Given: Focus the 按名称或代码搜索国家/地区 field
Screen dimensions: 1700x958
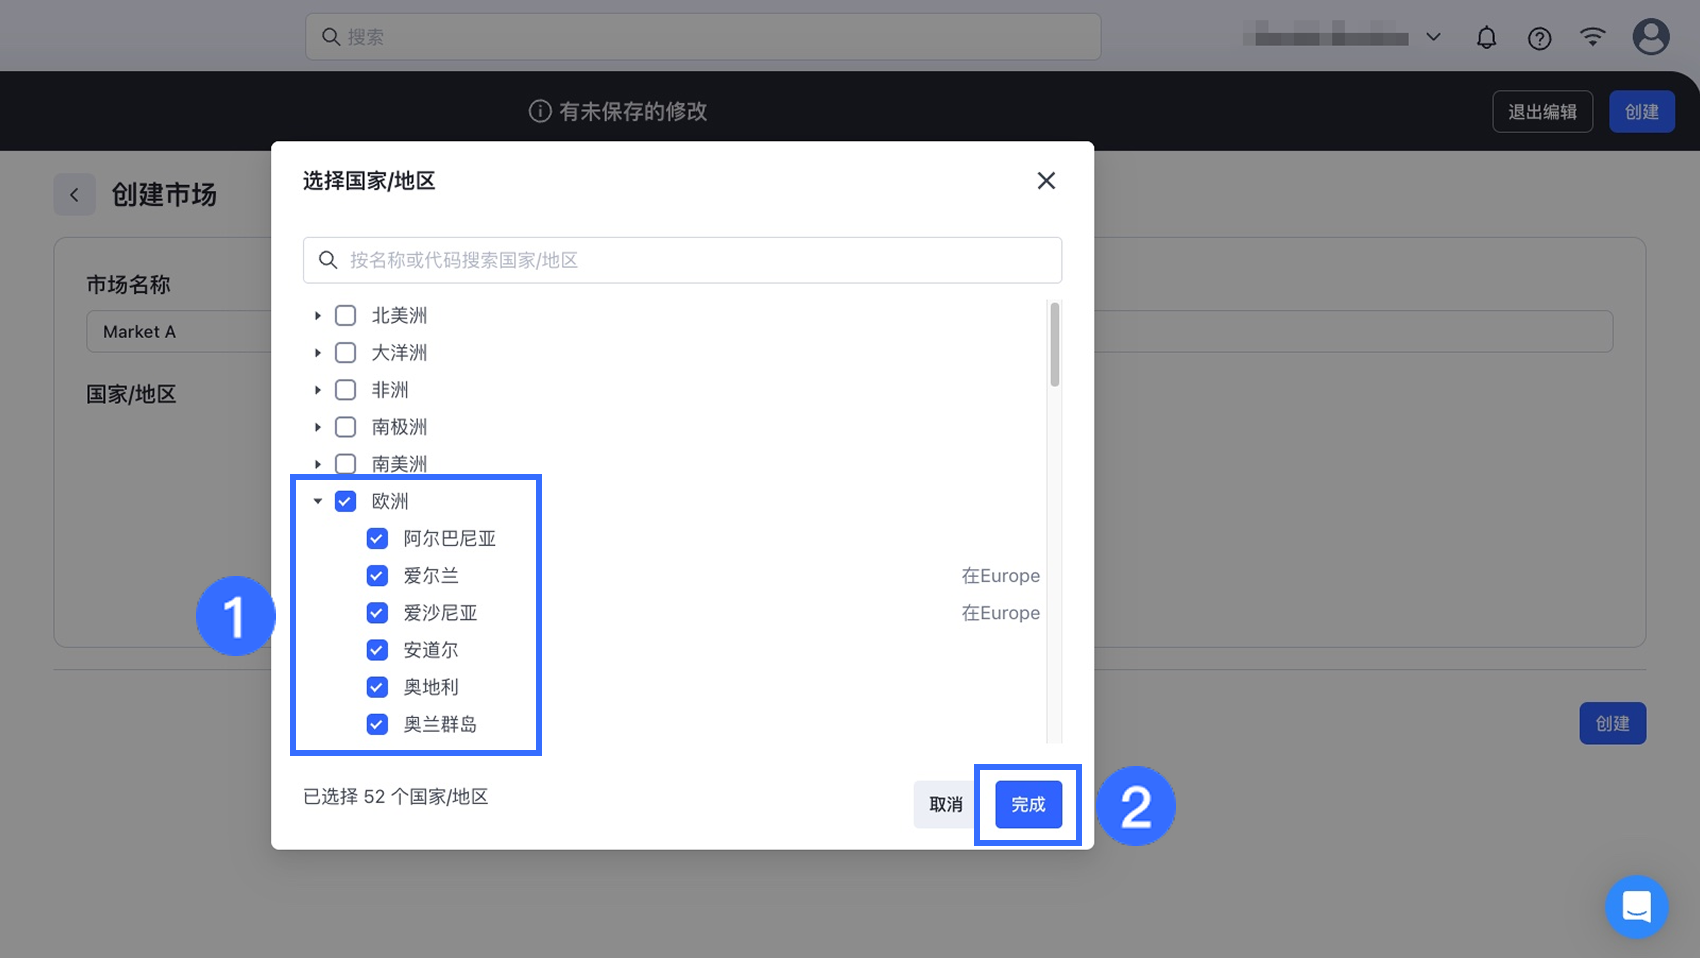Looking at the screenshot, I should (682, 260).
